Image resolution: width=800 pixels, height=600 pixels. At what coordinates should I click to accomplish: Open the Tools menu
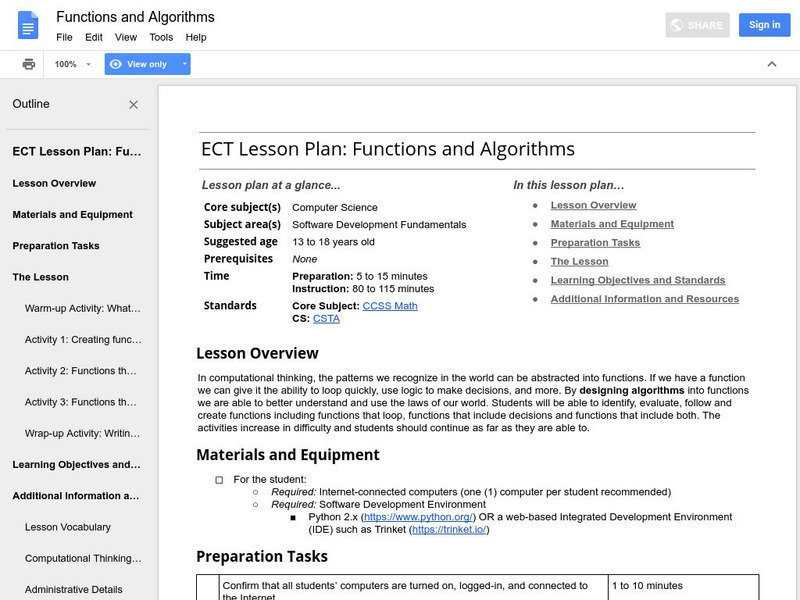point(161,37)
